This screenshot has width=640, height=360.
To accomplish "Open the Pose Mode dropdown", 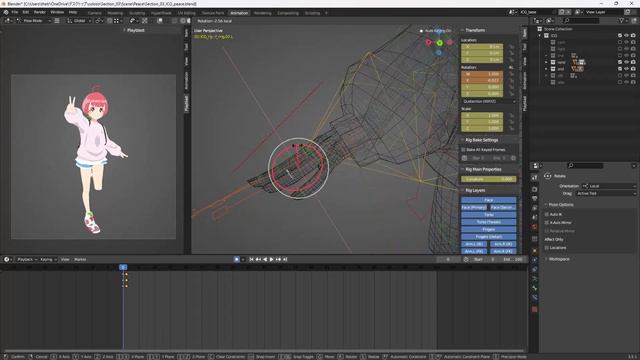I will pos(34,20).
